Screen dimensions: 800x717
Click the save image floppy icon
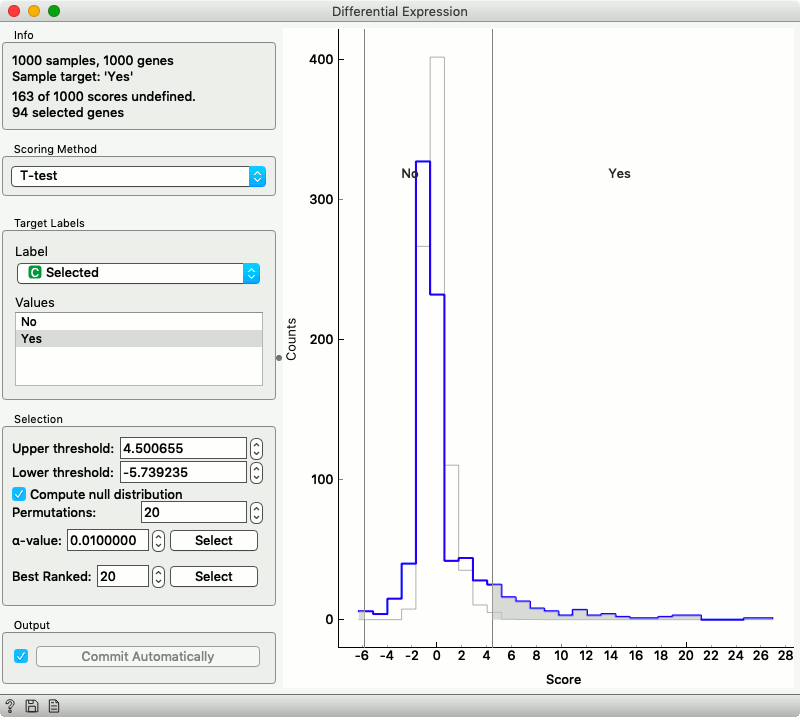[32, 706]
